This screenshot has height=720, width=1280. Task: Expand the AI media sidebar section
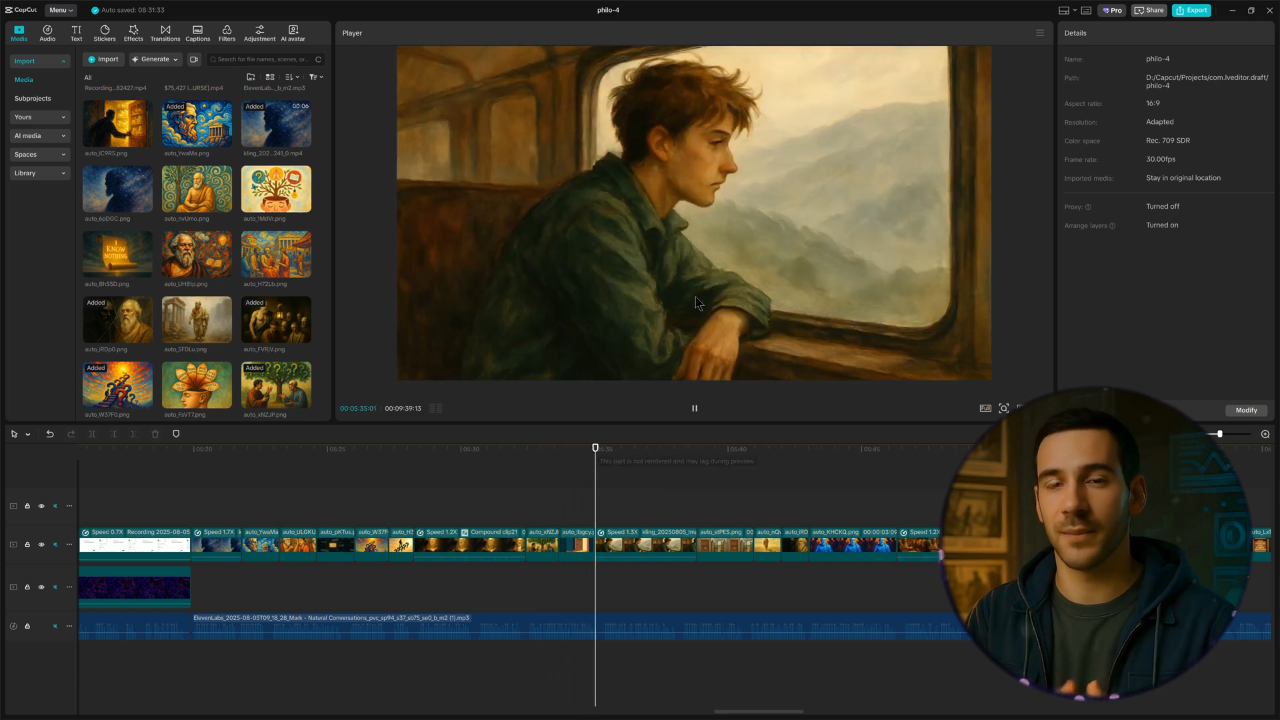pos(40,136)
